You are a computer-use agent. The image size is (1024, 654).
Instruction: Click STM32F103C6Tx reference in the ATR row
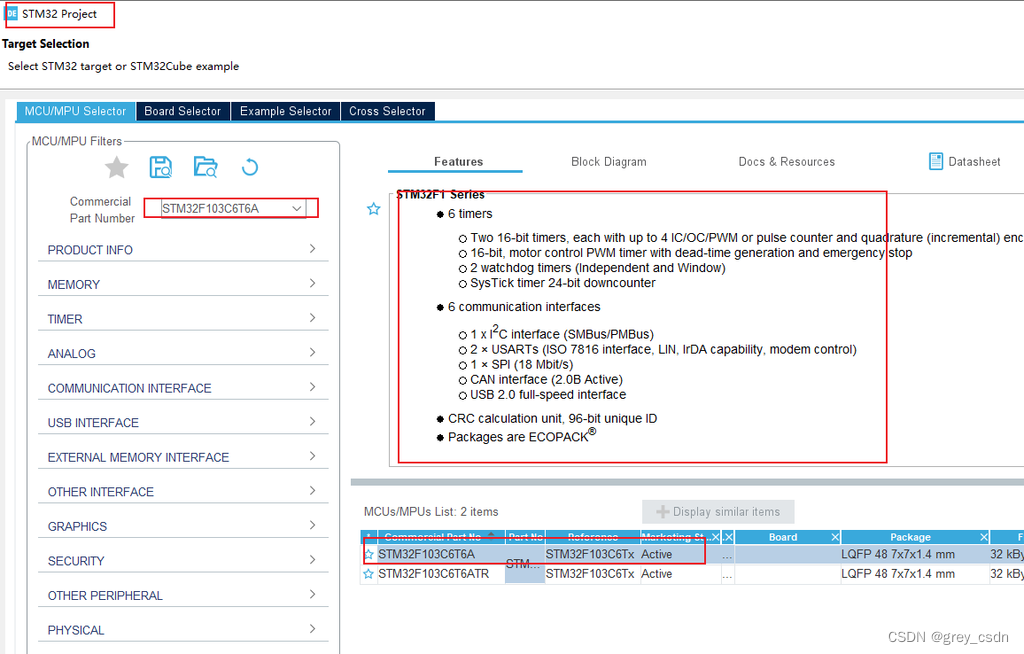(x=590, y=574)
